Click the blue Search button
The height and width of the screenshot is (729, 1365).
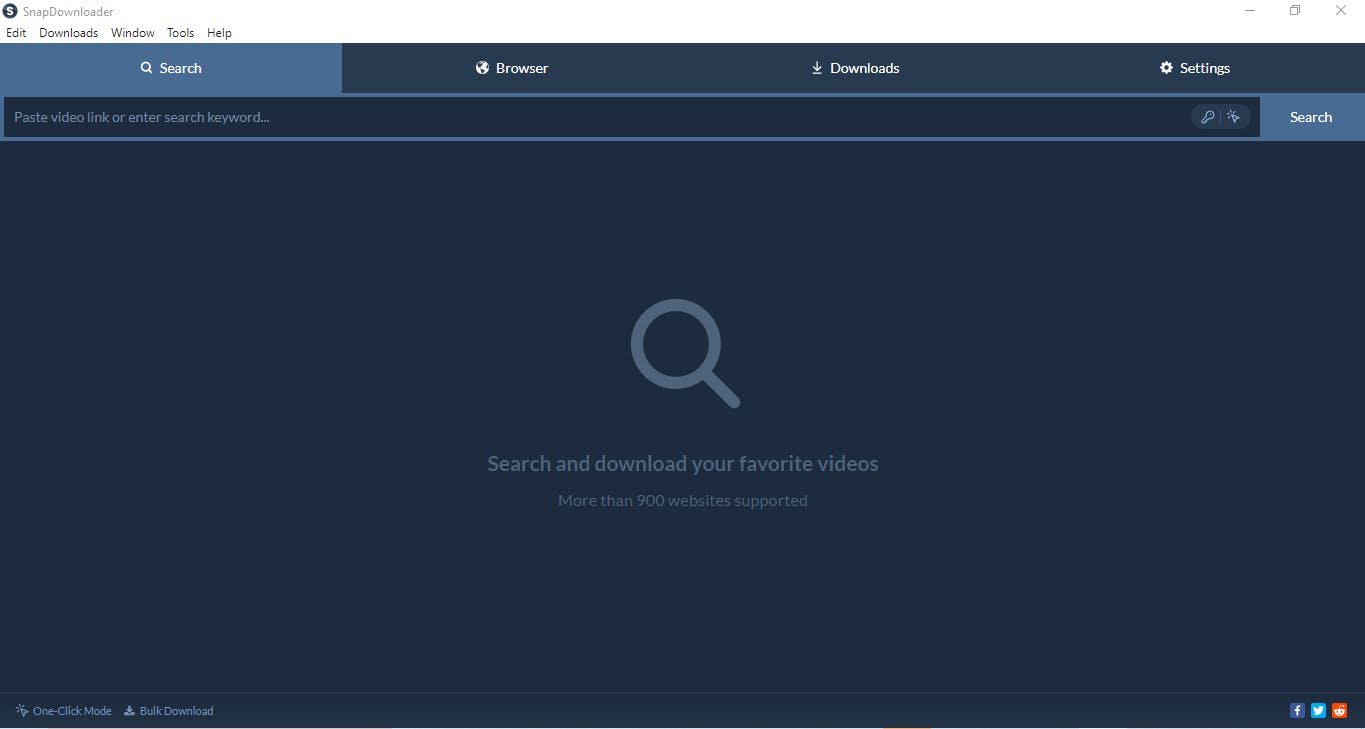[x=1311, y=117]
